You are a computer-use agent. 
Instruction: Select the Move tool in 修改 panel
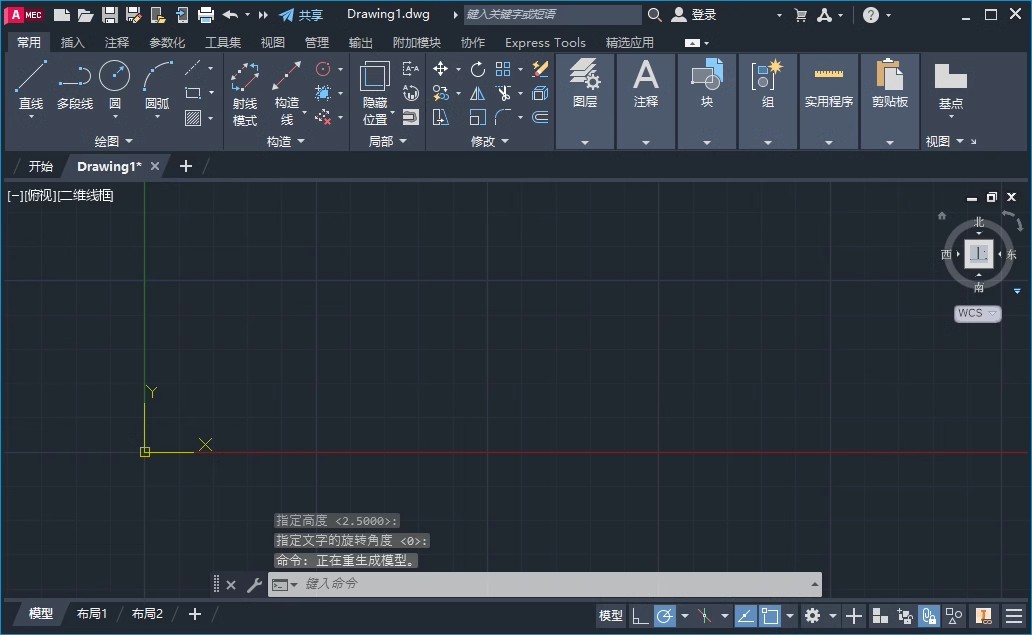(440, 68)
